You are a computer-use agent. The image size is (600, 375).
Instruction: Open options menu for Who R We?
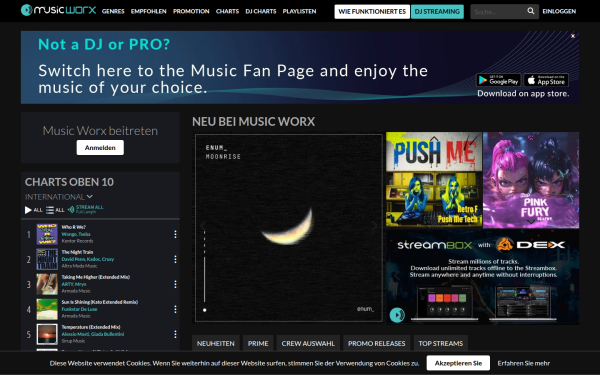tap(175, 234)
